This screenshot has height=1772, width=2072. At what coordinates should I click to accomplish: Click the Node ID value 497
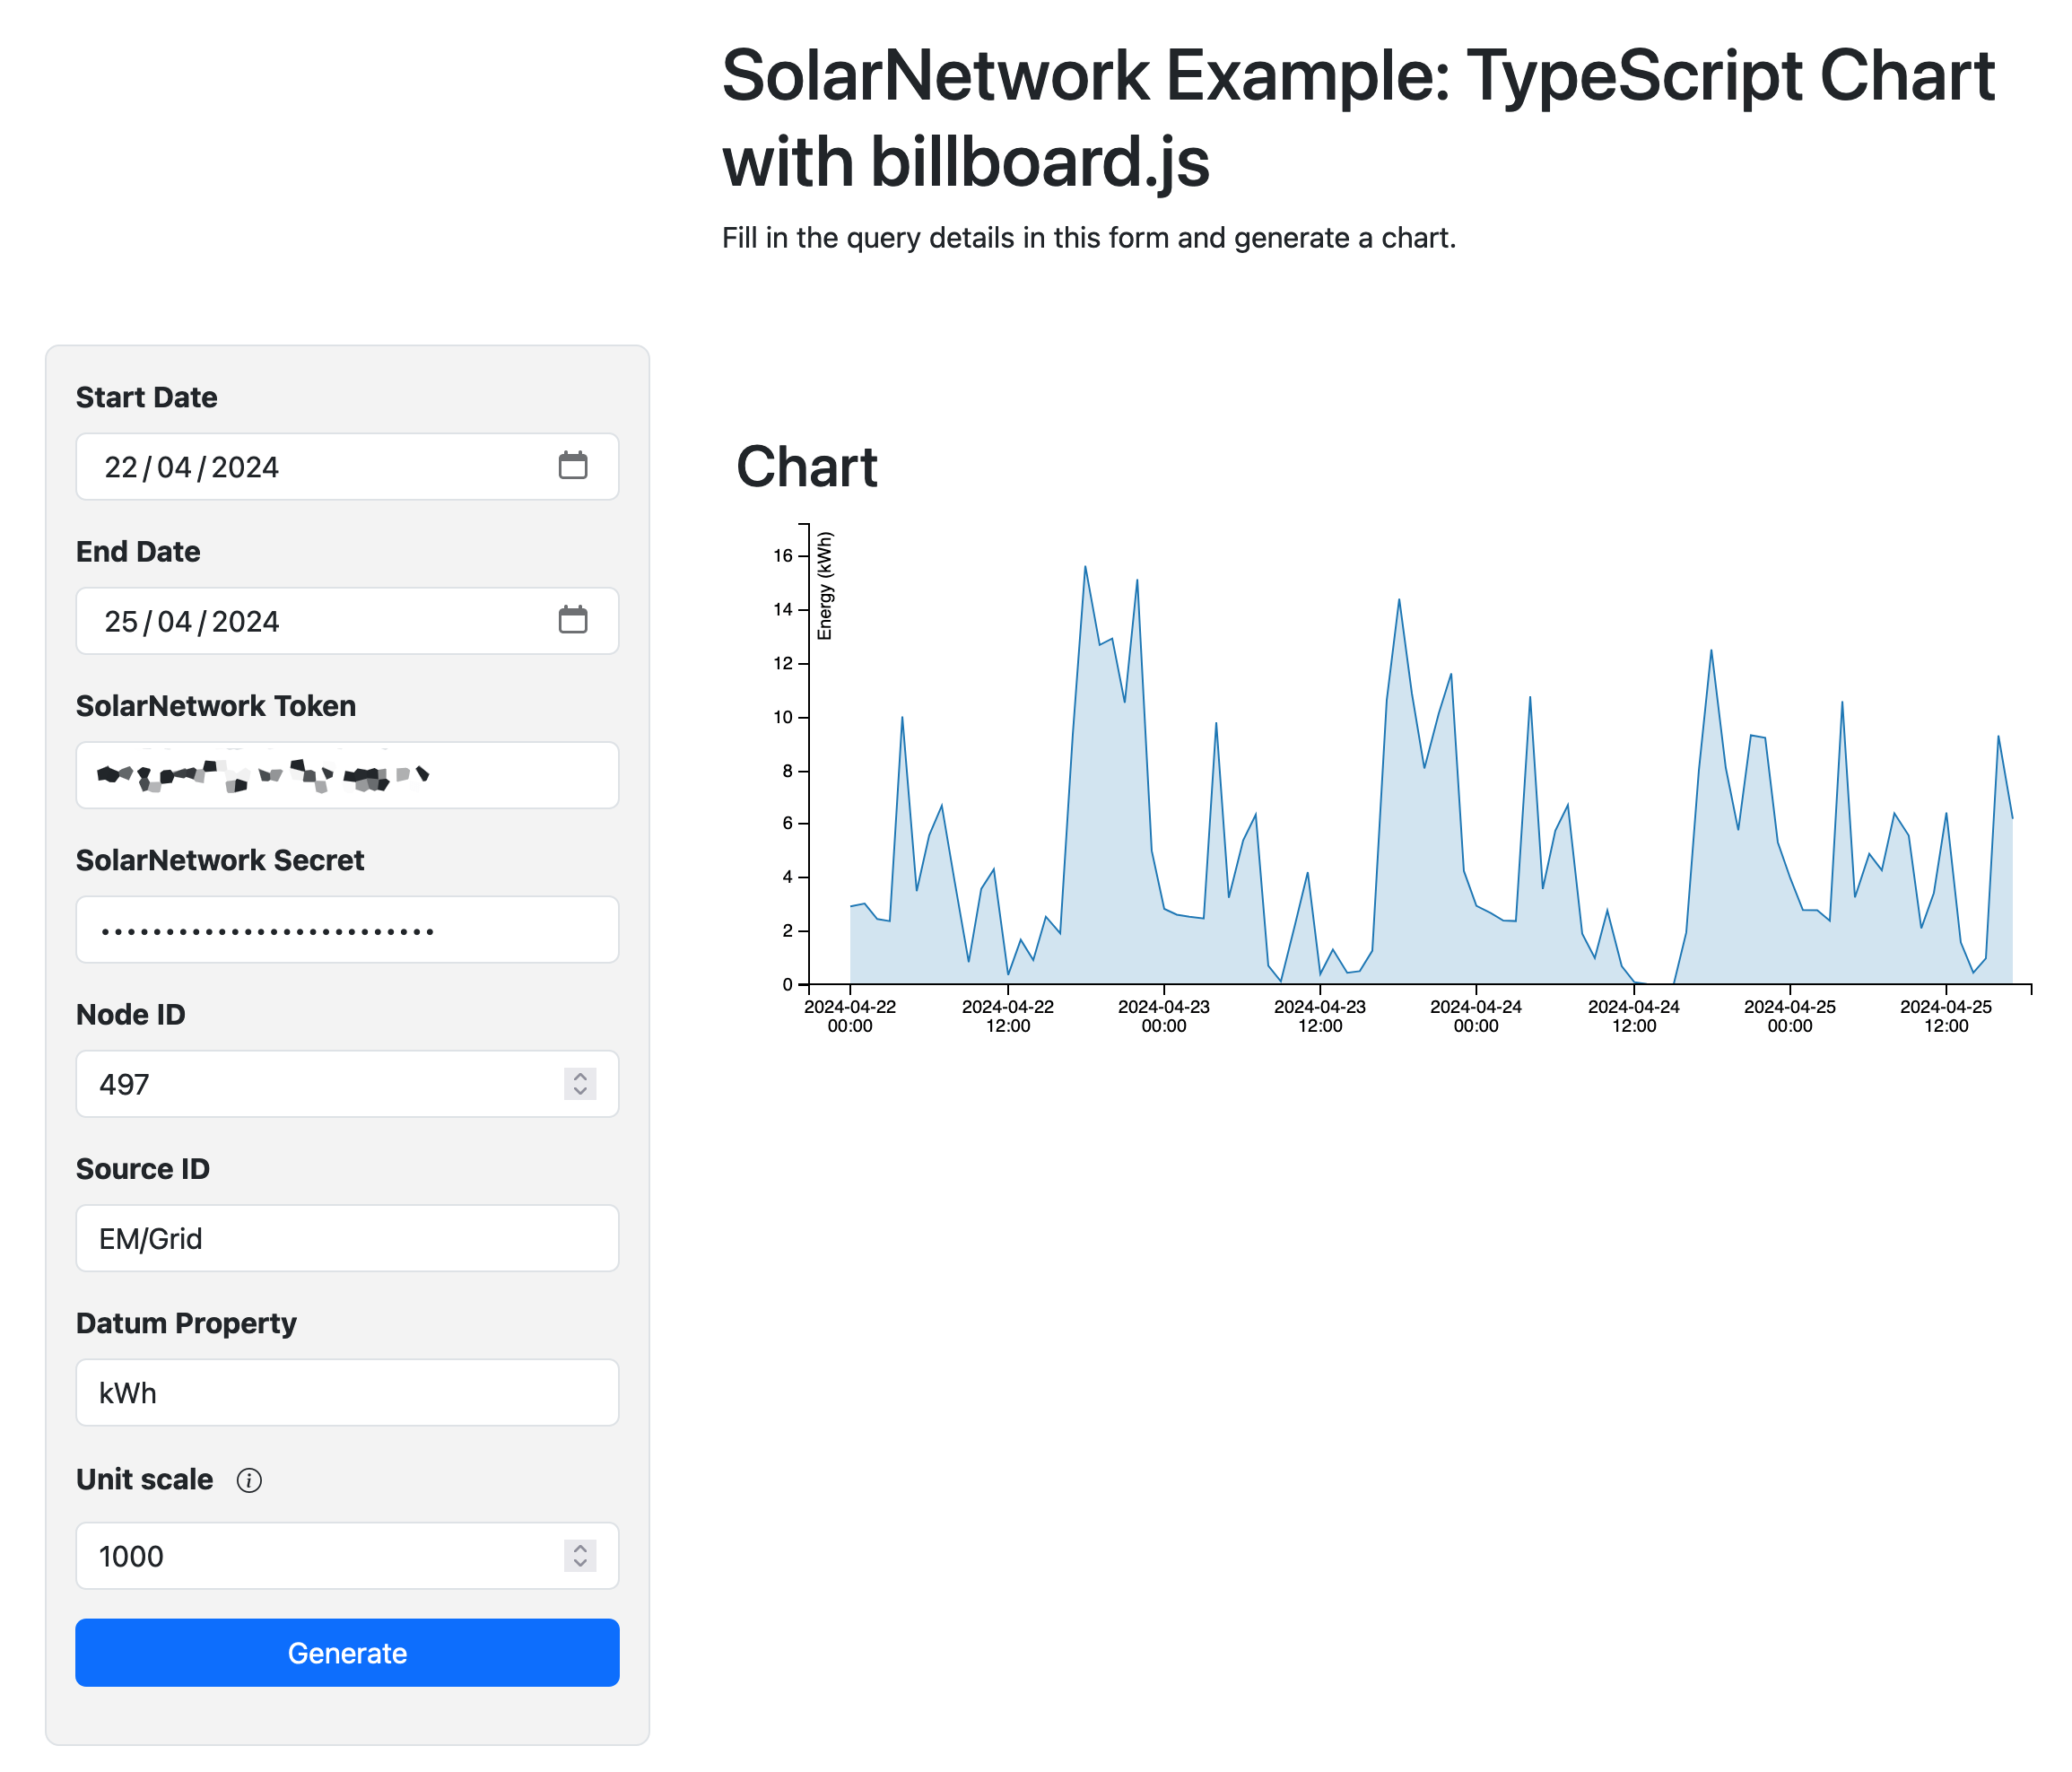[125, 1084]
